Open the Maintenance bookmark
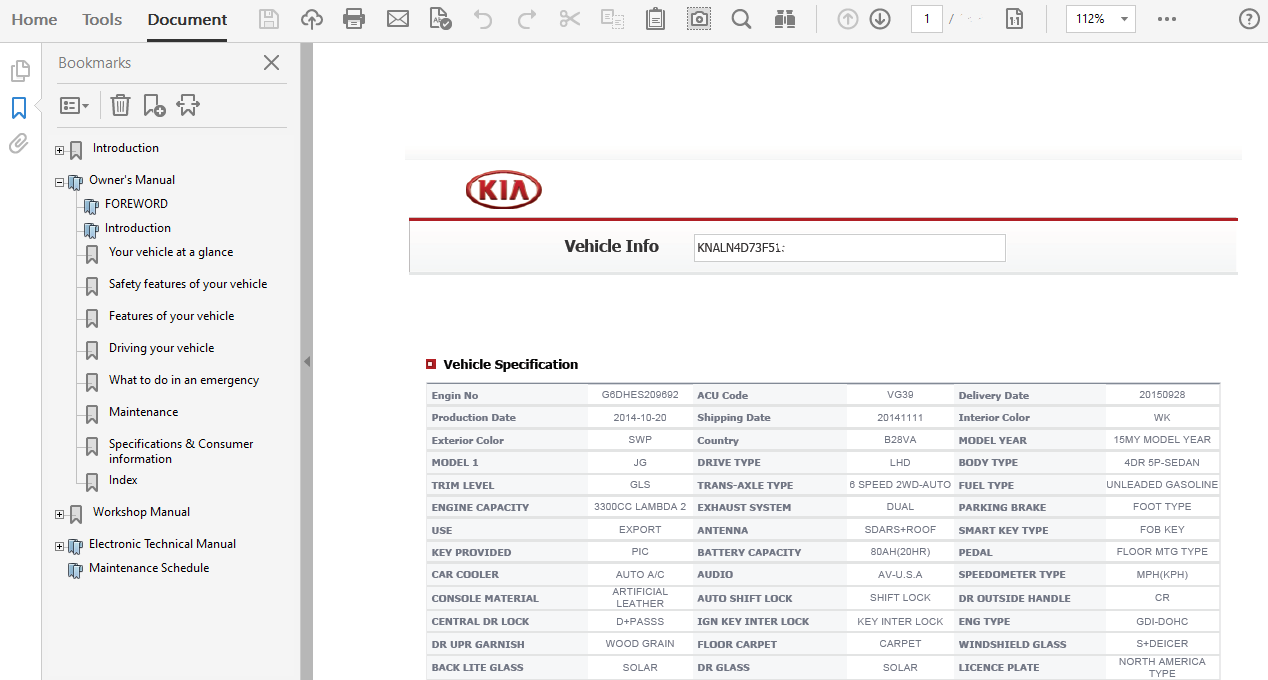Viewport: 1268px width, 680px height. coord(143,412)
